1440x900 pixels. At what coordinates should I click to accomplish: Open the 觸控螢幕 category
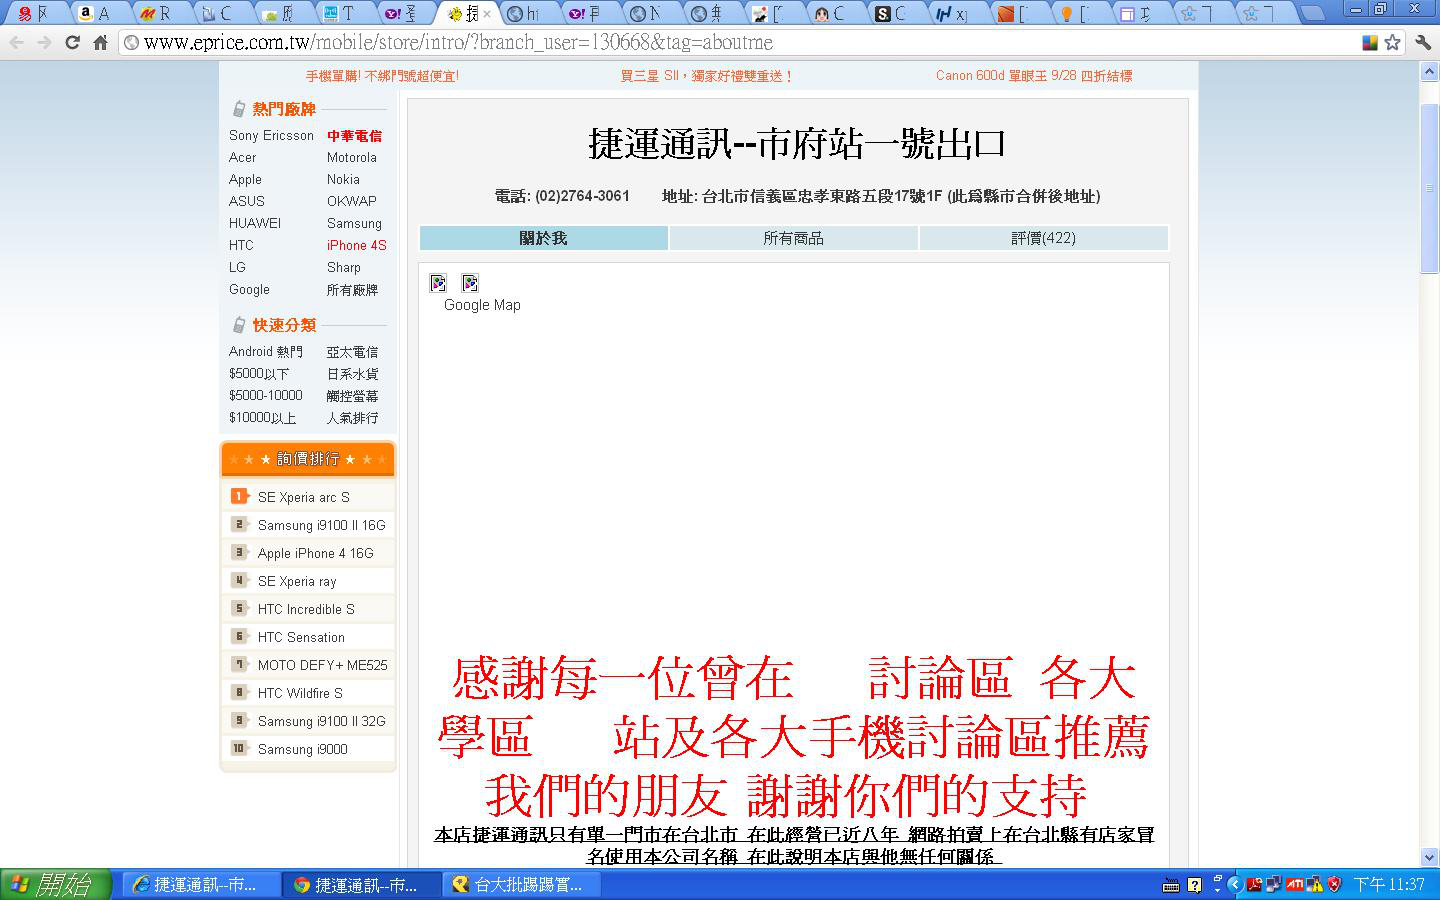352,395
